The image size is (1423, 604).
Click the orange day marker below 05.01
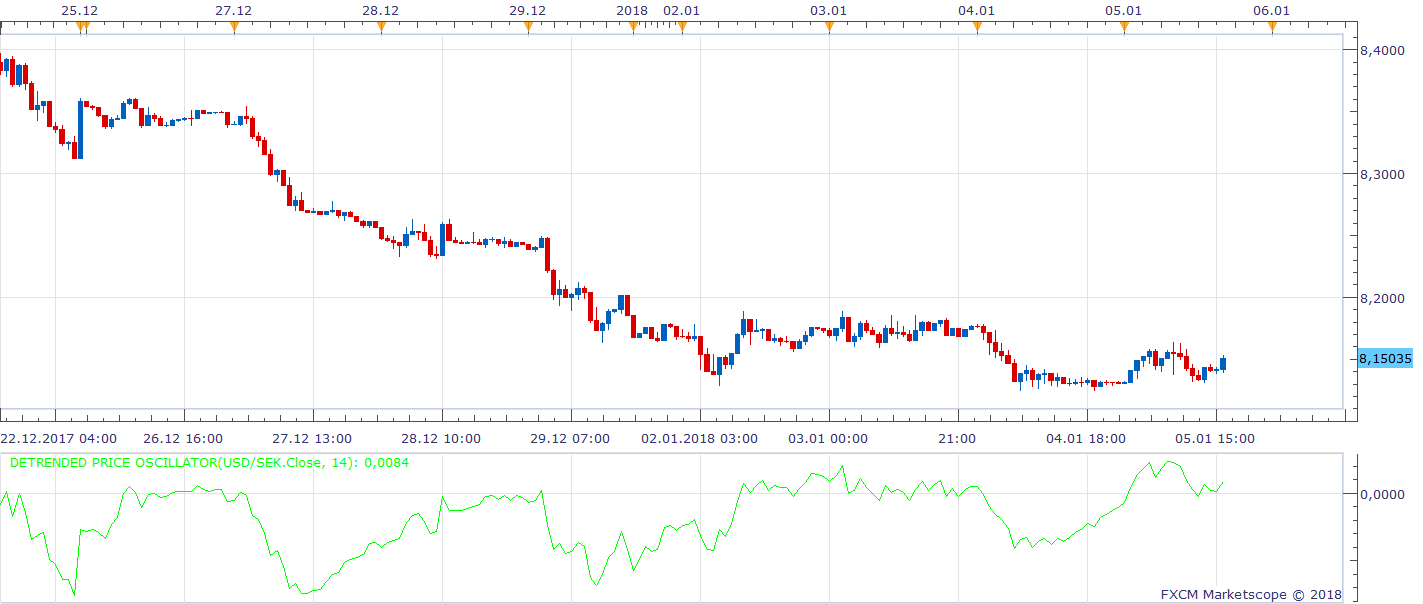pos(1124,28)
